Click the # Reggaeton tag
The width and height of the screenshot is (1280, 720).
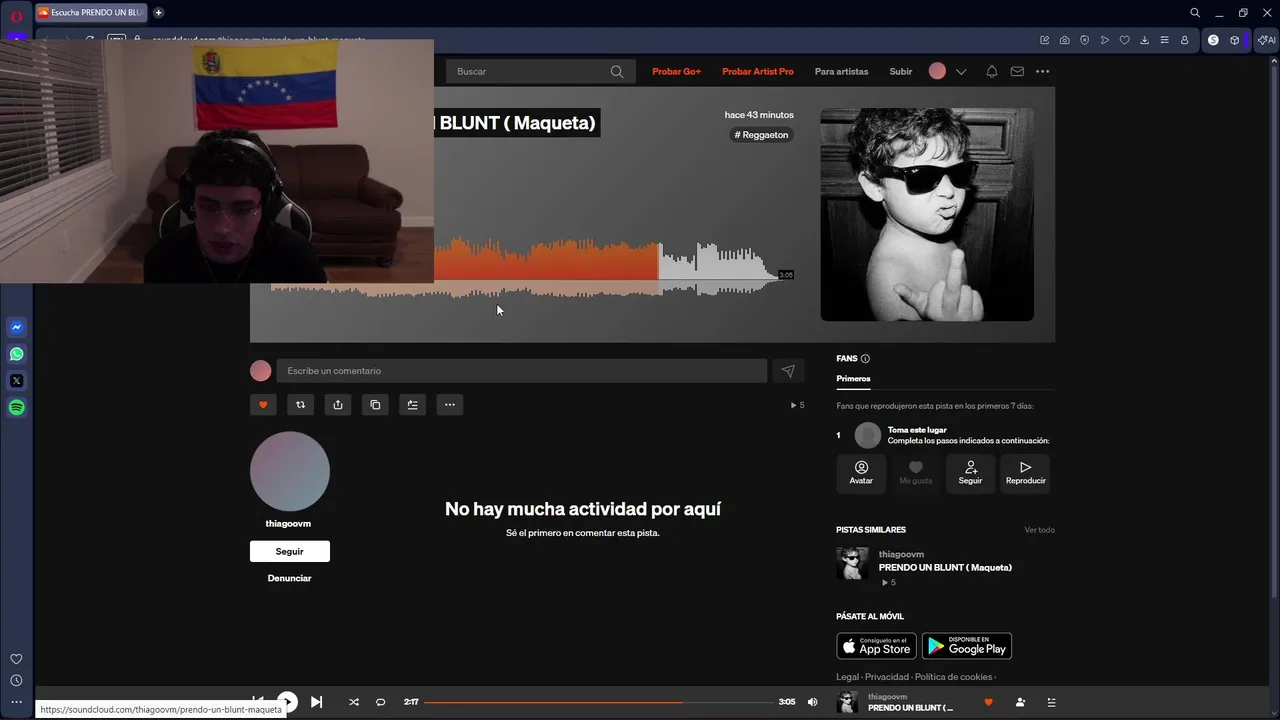coord(762,135)
